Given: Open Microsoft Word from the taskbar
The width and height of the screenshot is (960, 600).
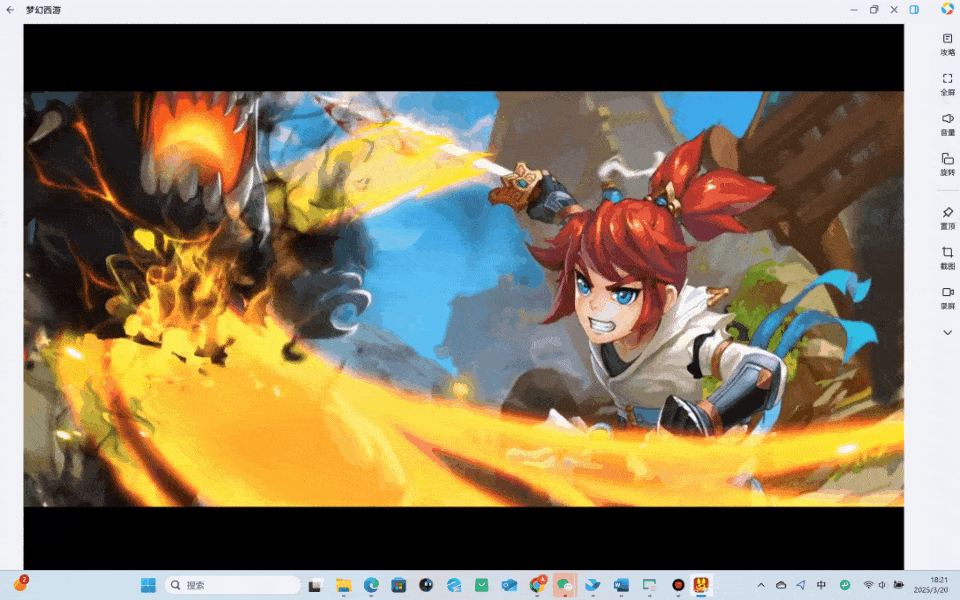Looking at the screenshot, I should tap(621, 585).
